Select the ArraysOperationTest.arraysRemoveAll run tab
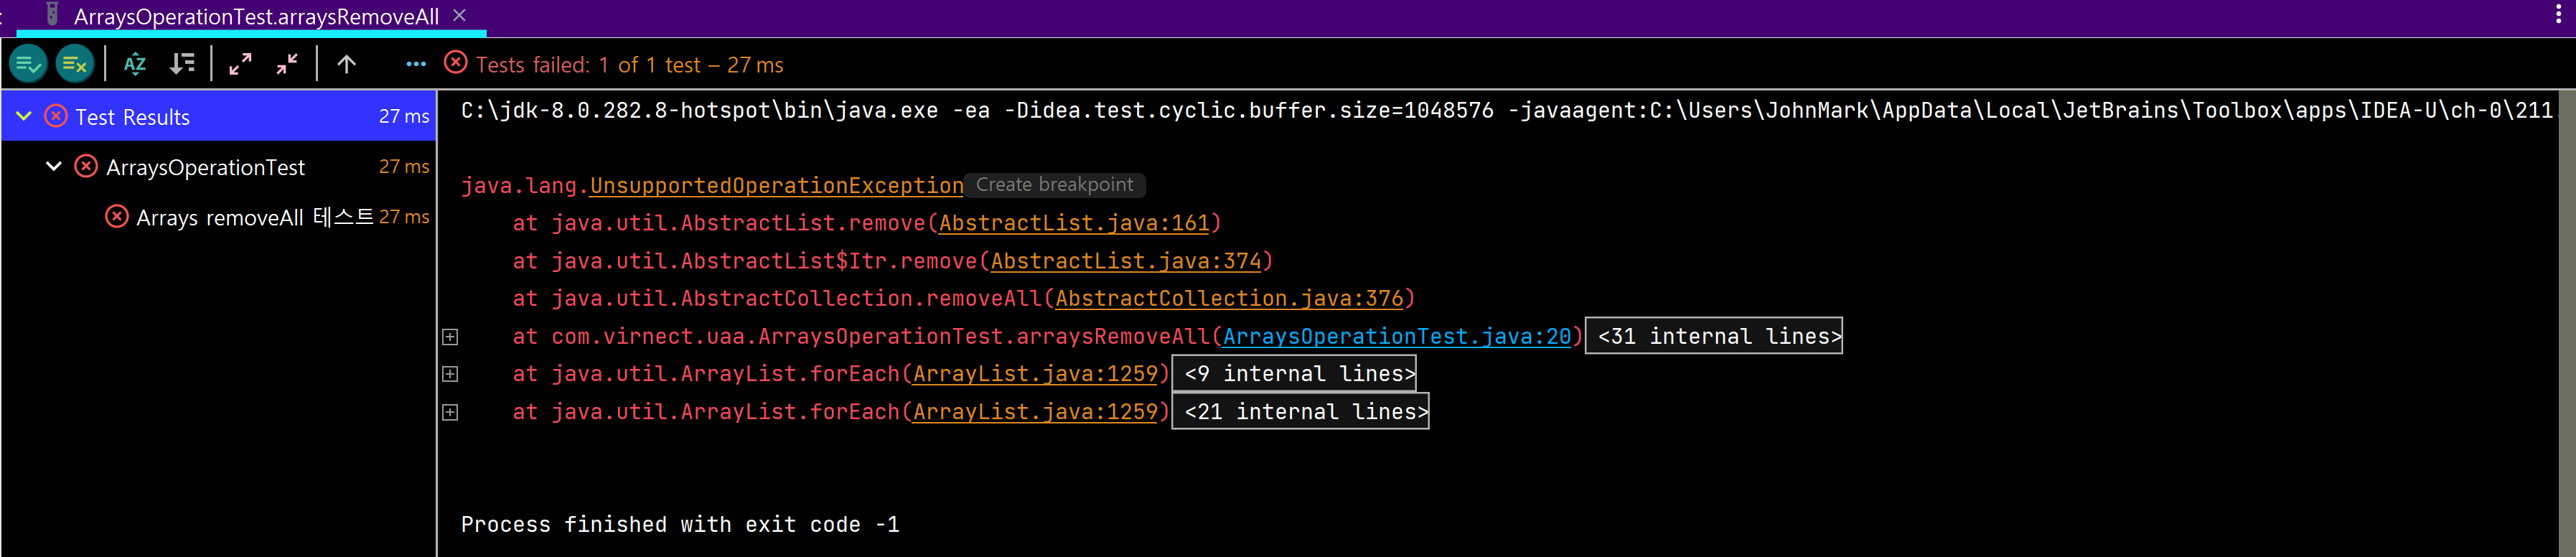The image size is (2576, 557). [x=256, y=17]
